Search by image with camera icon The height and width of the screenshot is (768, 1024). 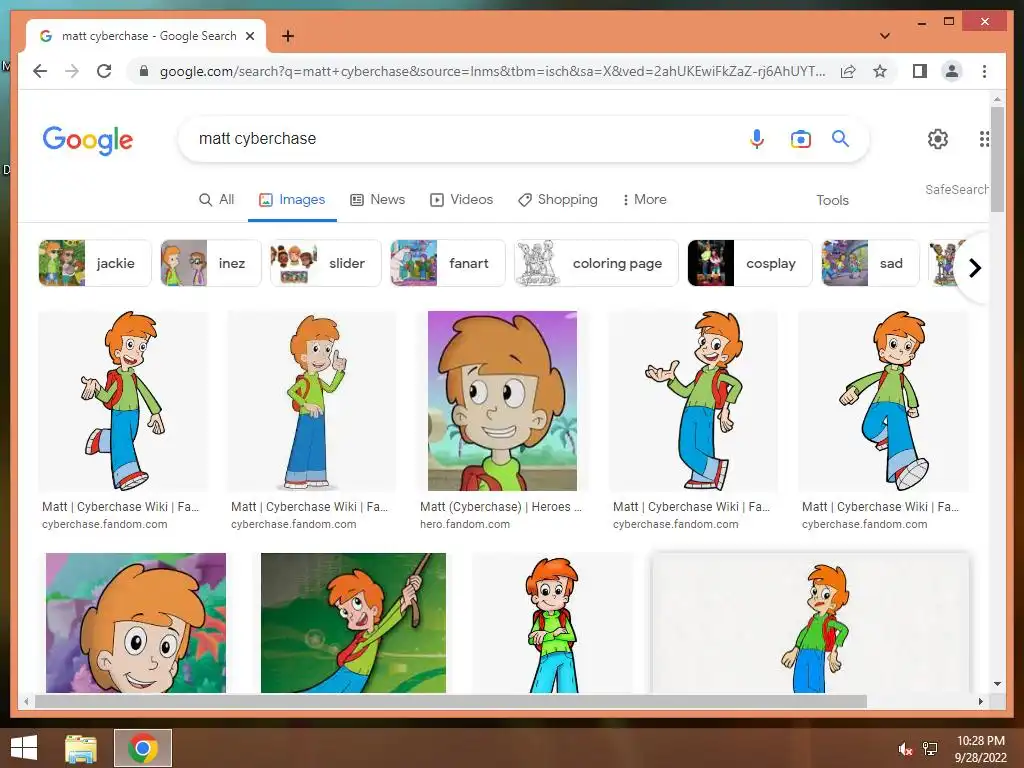point(801,138)
